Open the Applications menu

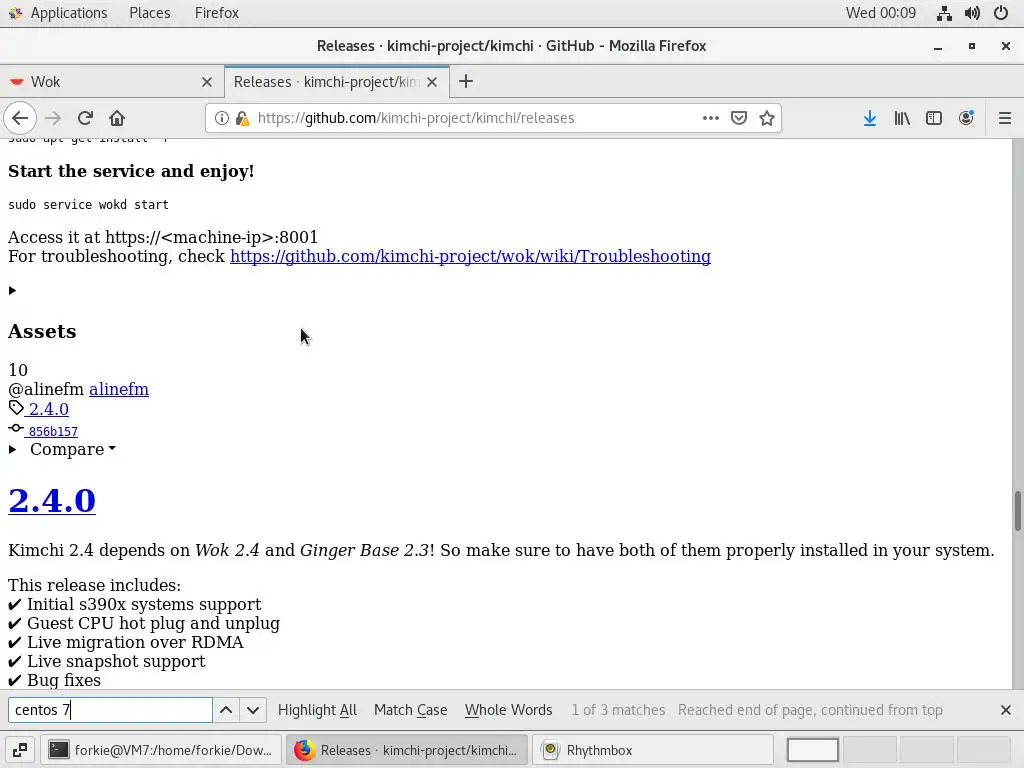coord(69,13)
